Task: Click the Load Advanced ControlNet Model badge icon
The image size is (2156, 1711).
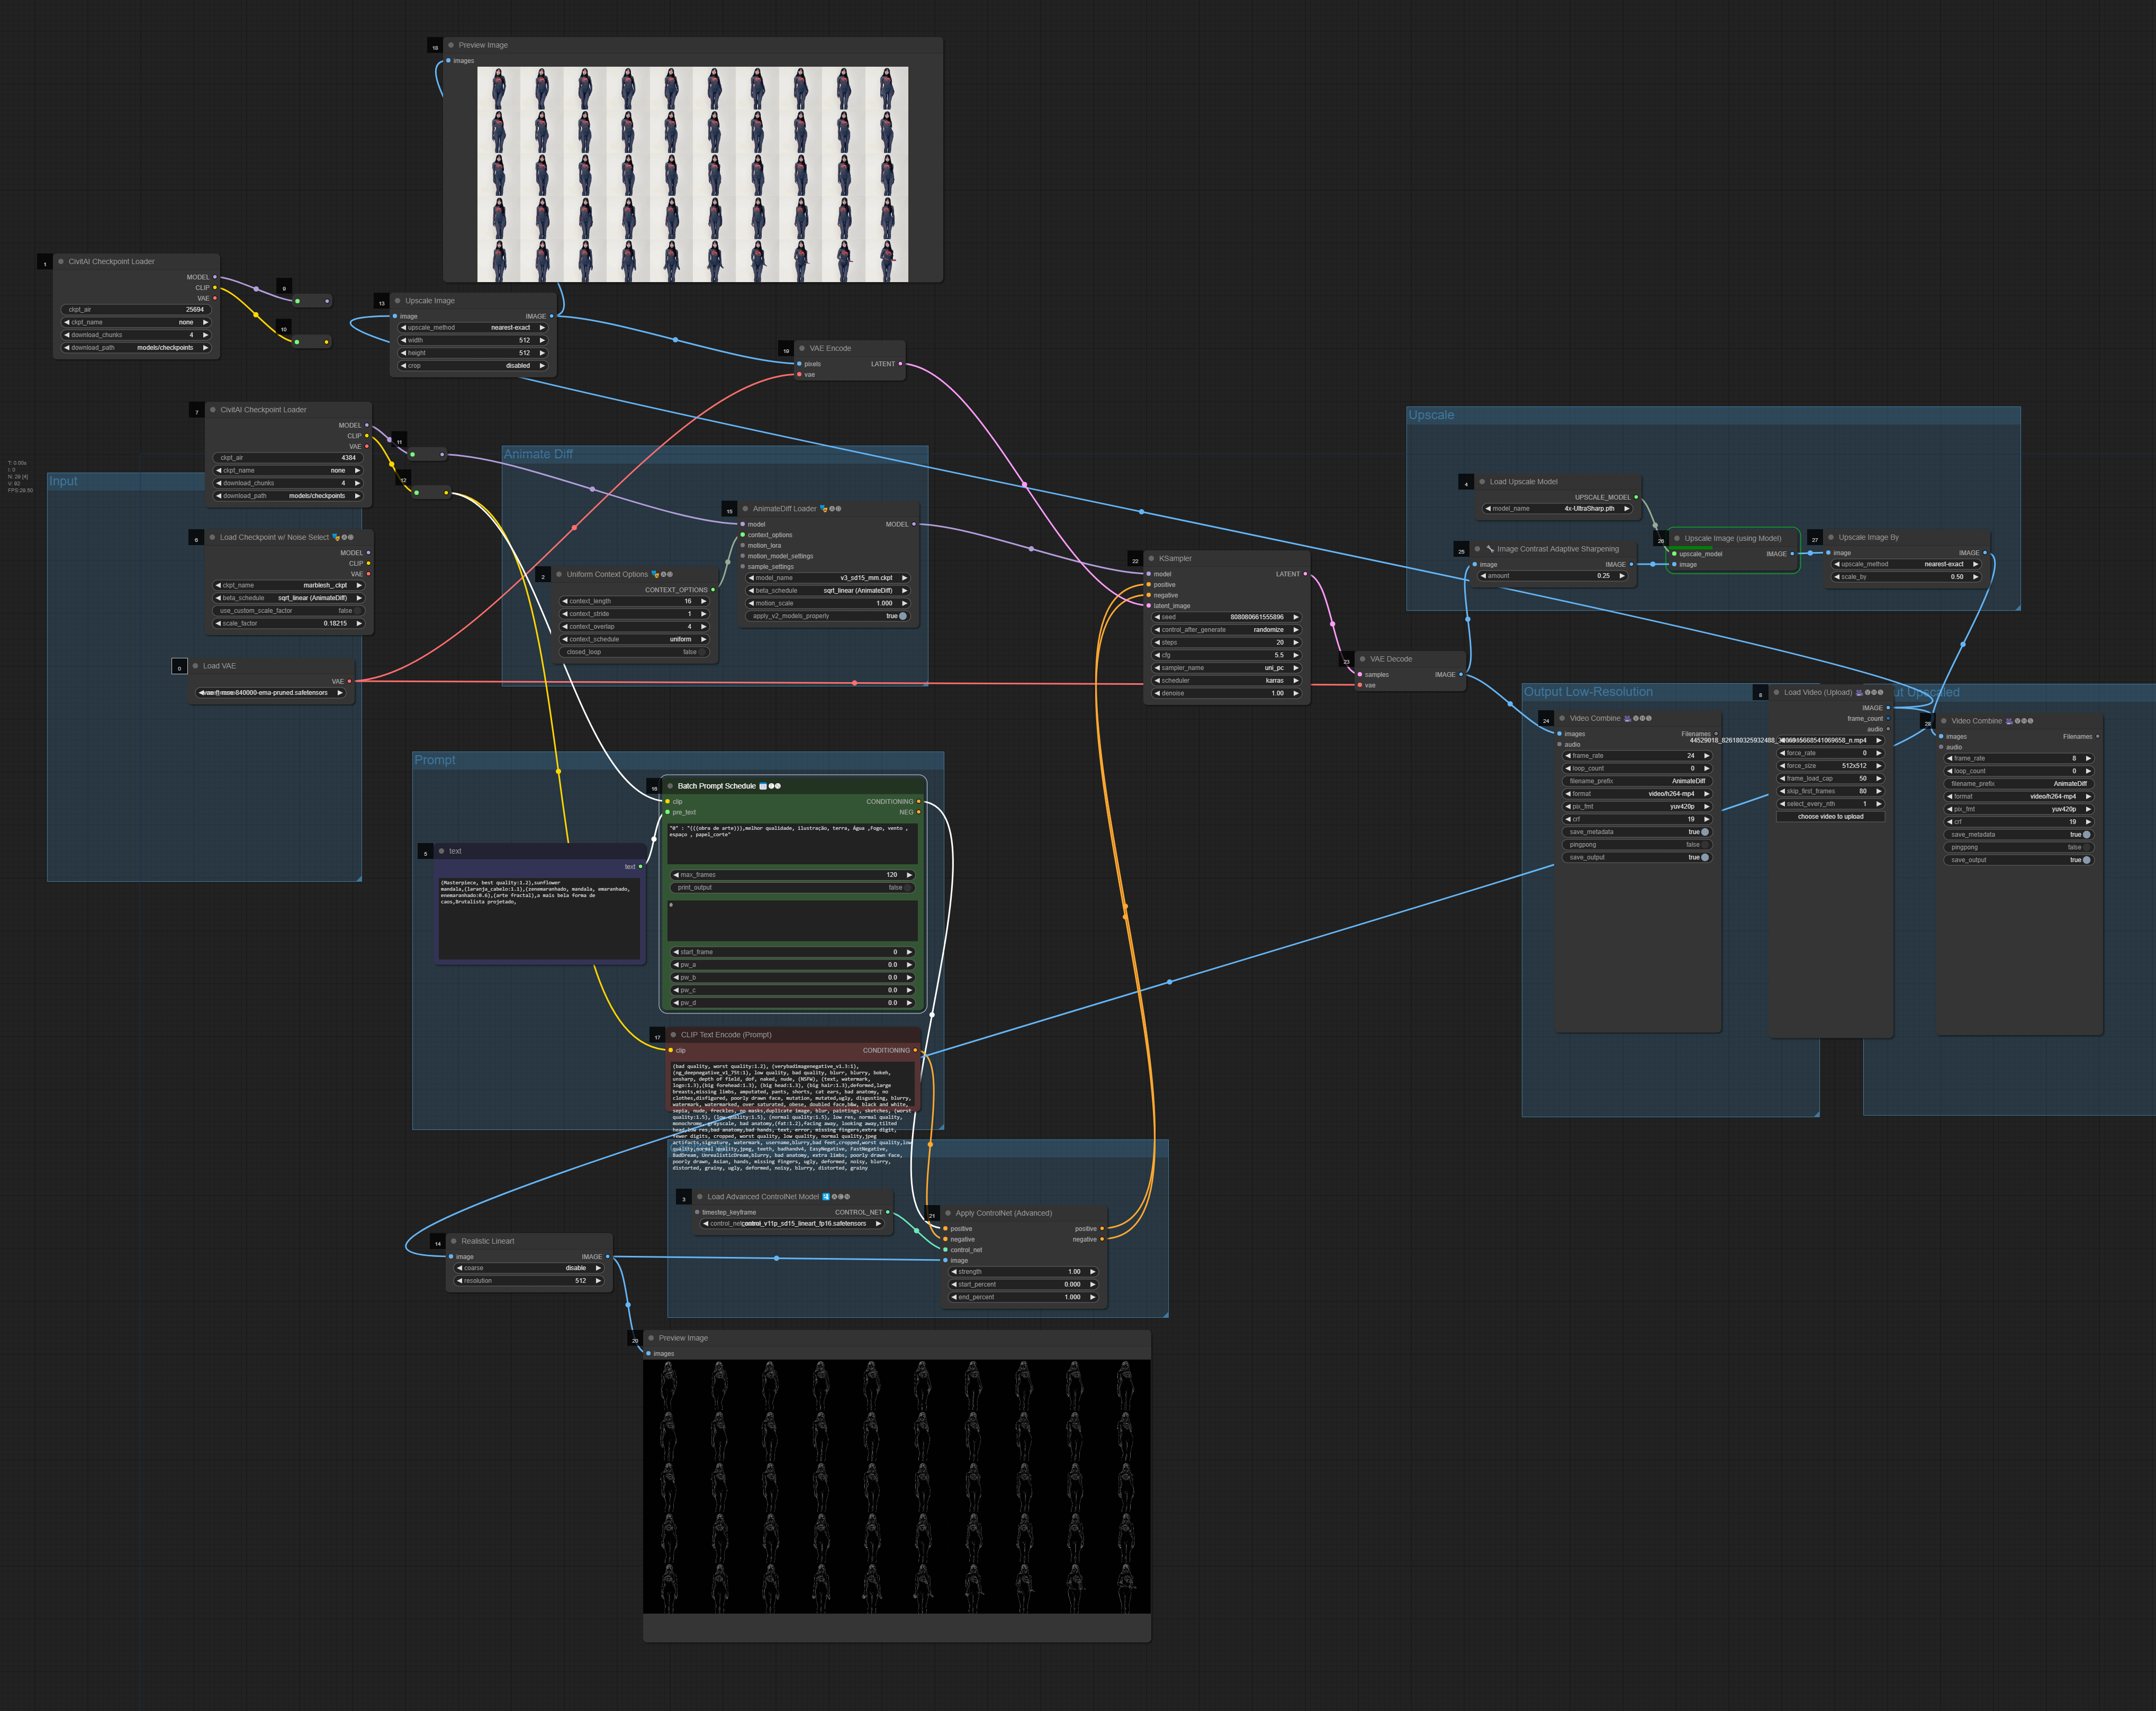Action: coord(826,1196)
